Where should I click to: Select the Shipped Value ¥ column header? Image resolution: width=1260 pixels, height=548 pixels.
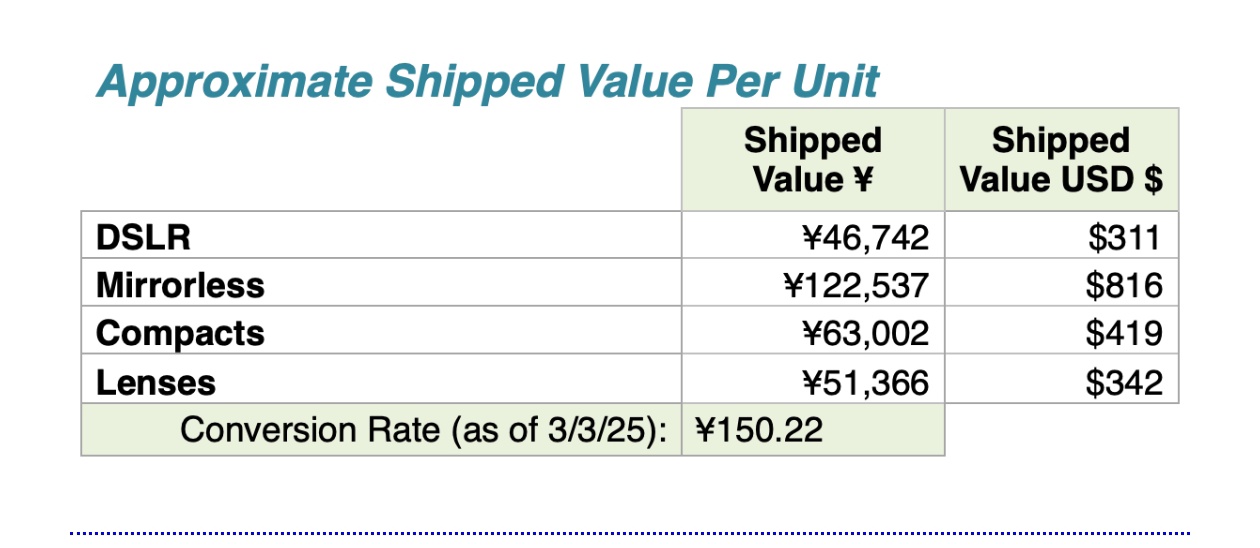pos(813,160)
